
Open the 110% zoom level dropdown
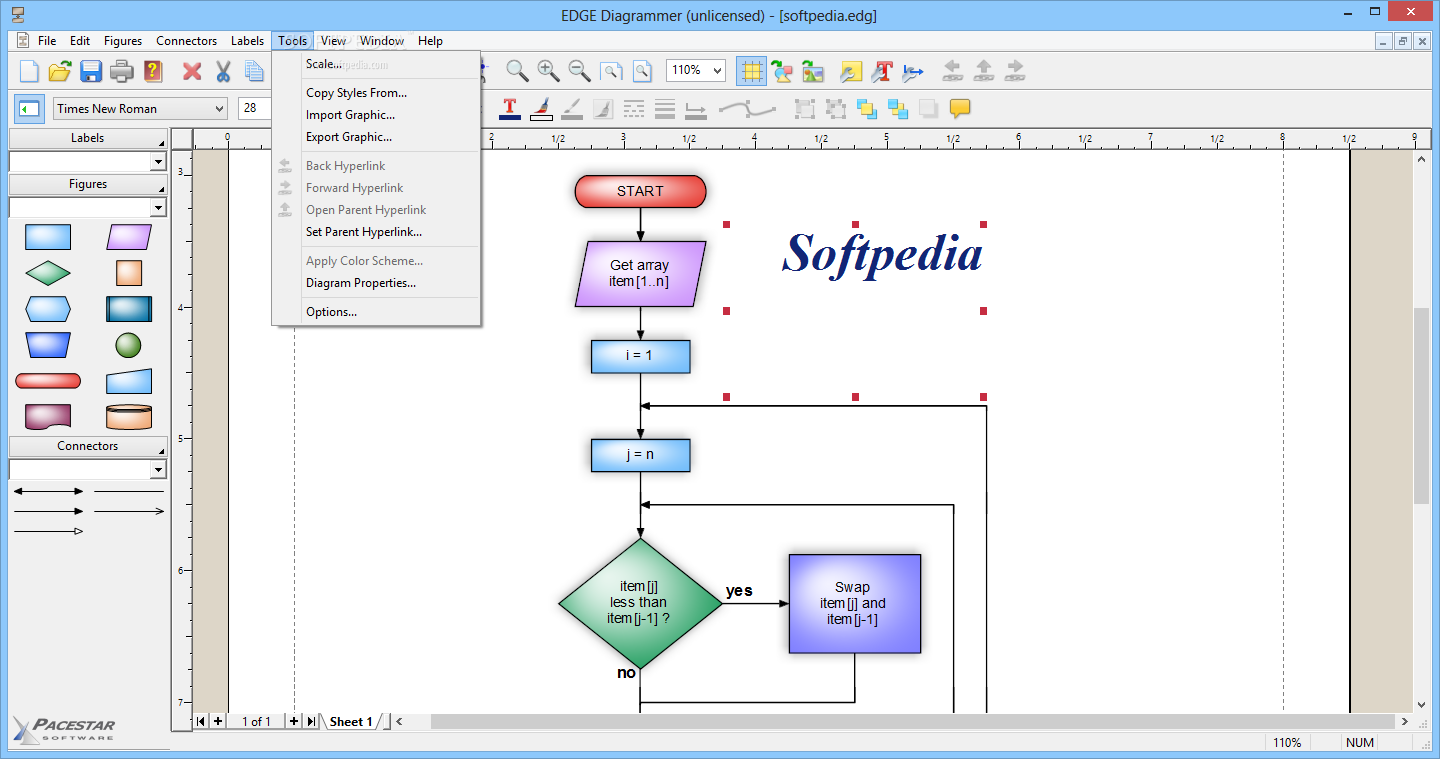tap(718, 70)
